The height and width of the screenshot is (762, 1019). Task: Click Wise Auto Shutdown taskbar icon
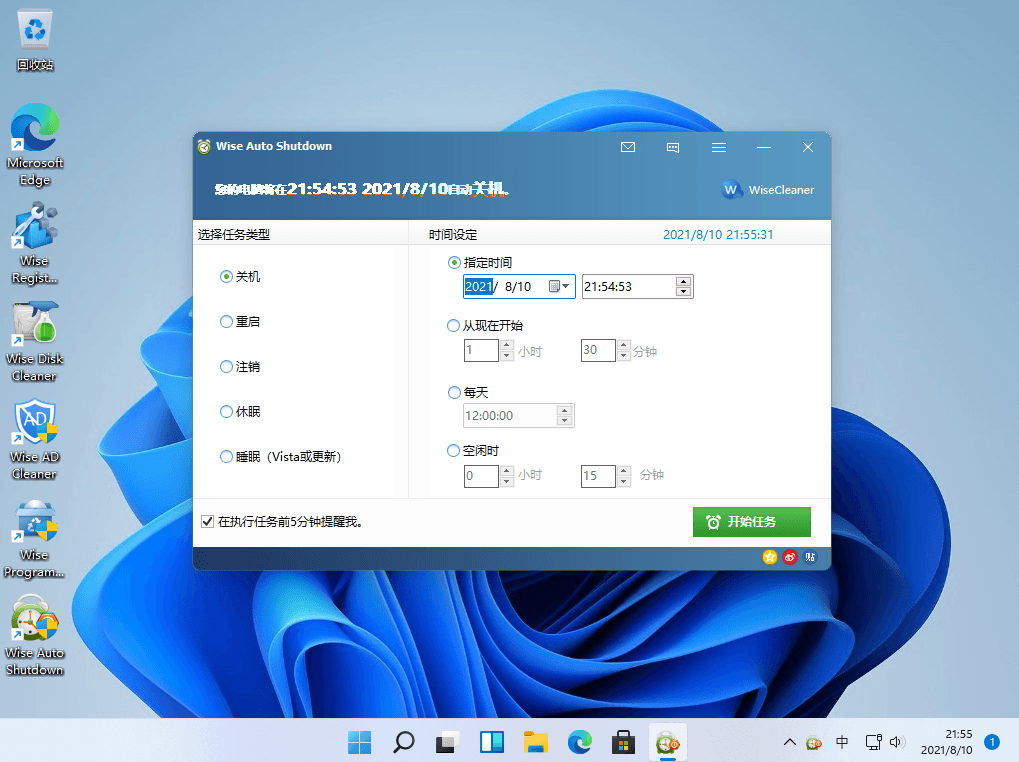click(x=668, y=742)
